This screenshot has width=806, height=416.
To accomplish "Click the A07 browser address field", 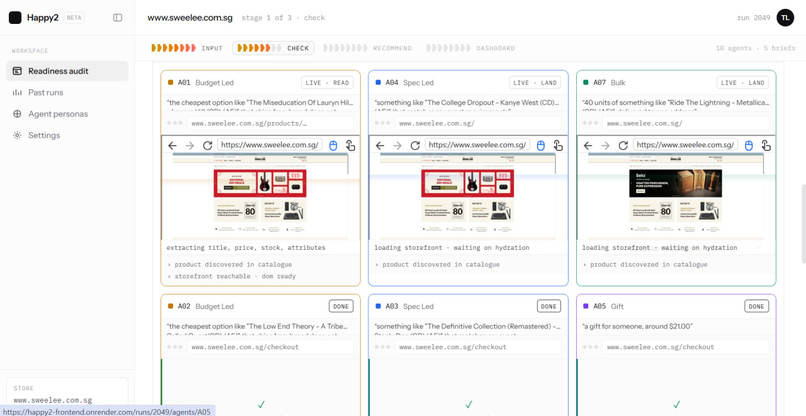I will pos(685,145).
